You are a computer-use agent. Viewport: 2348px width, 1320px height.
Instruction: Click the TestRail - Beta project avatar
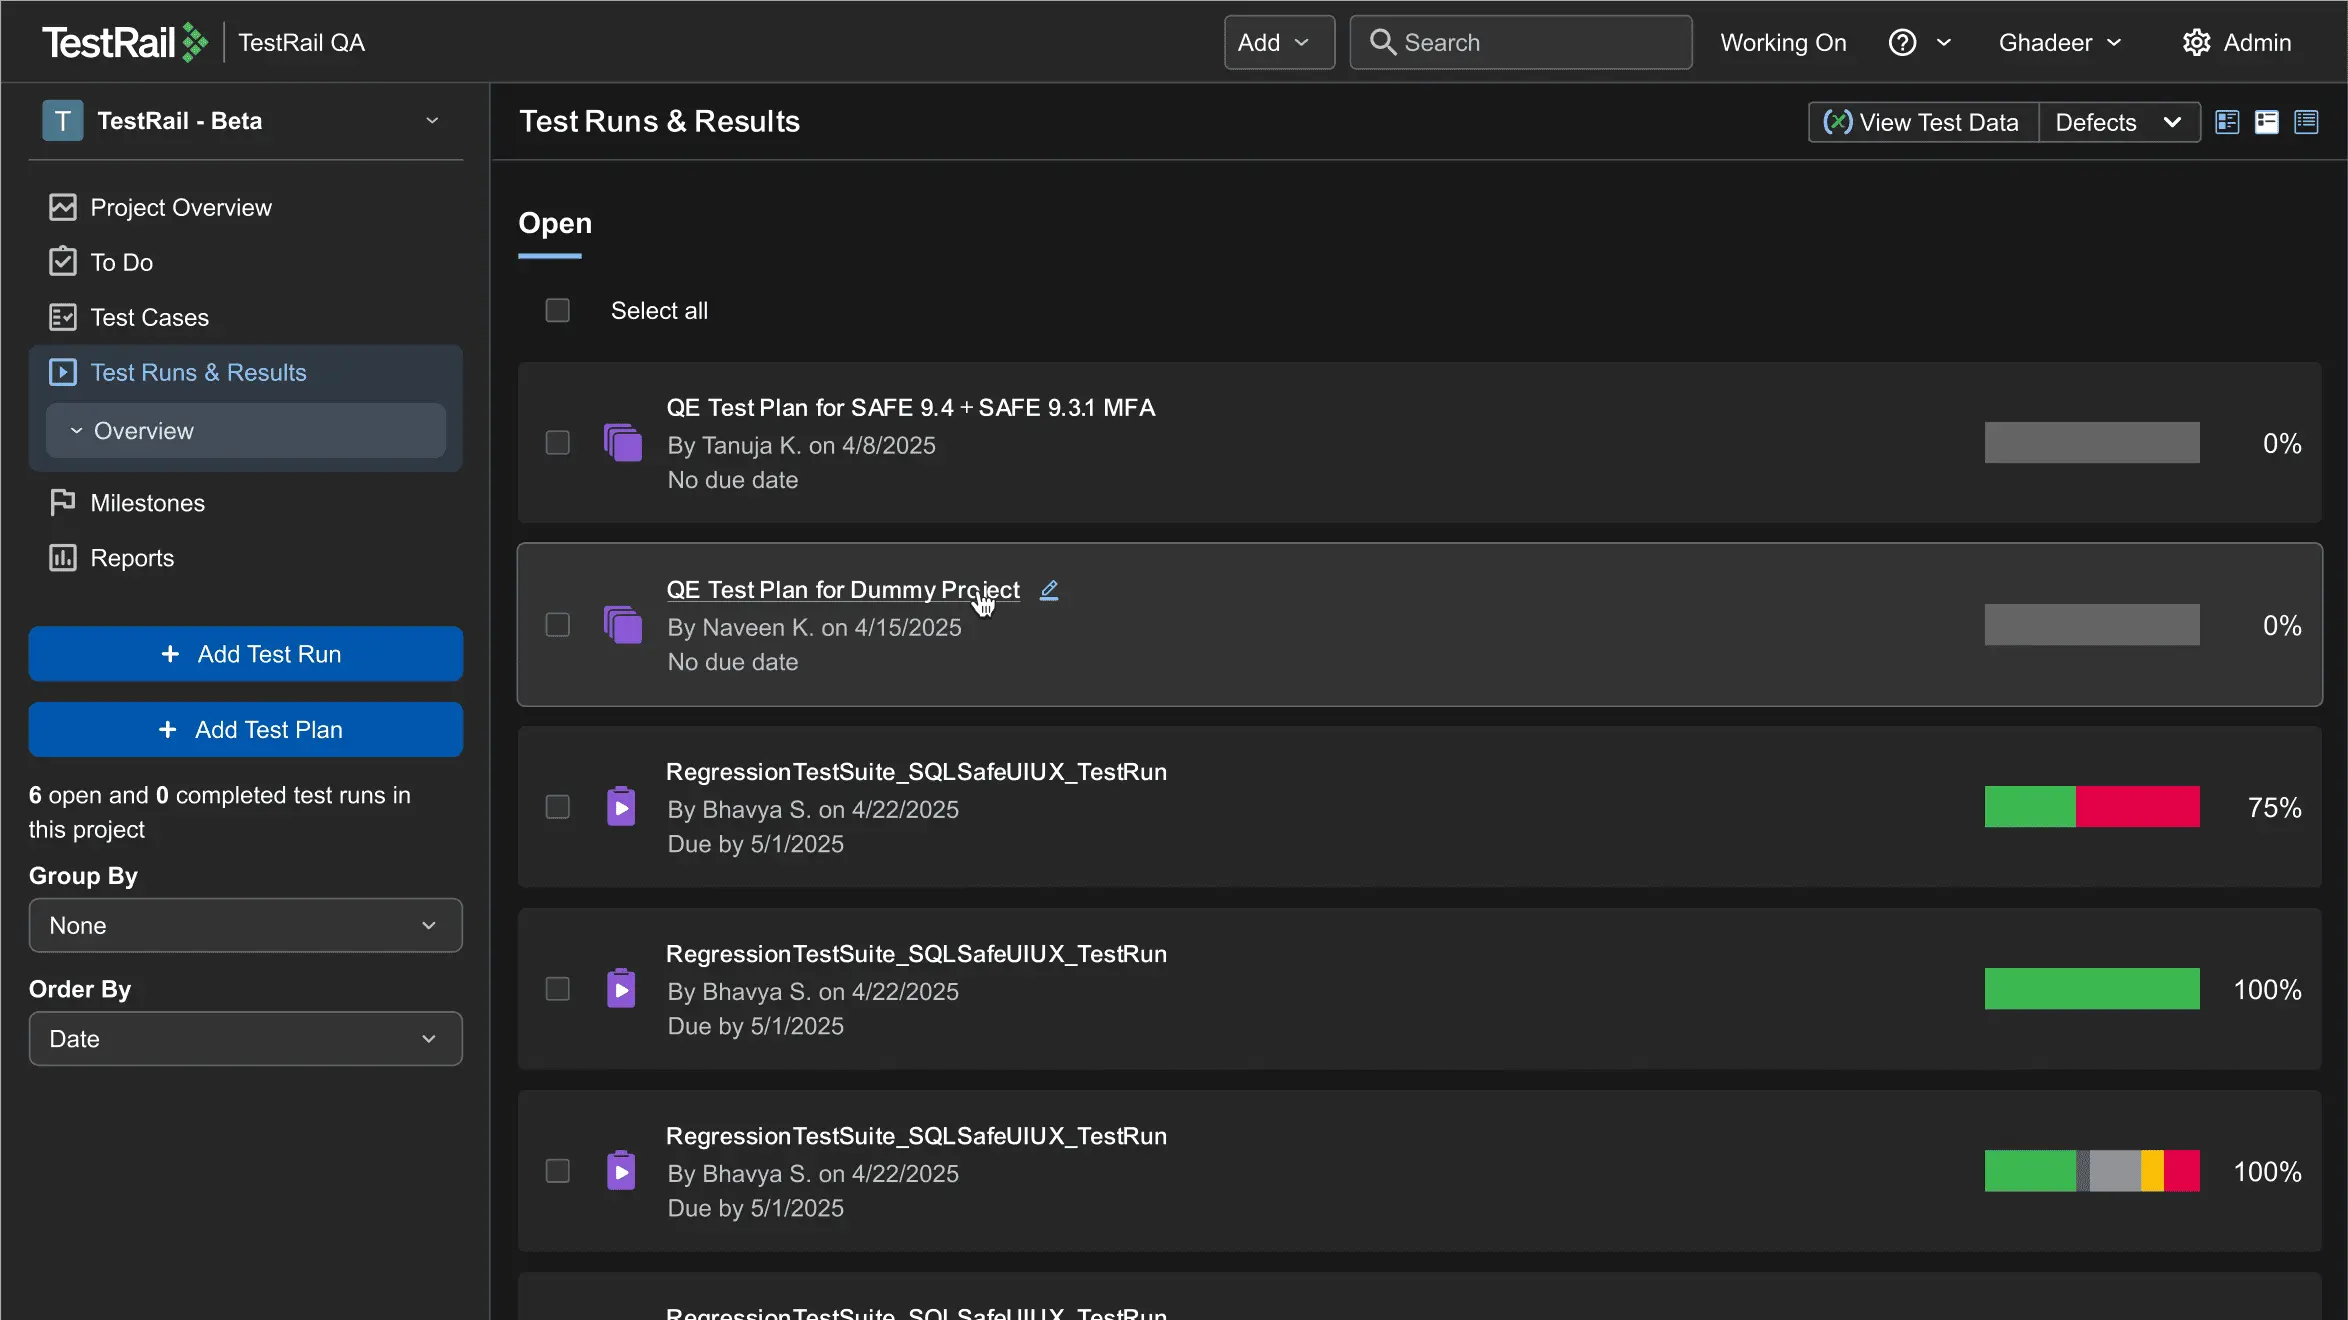point(62,121)
